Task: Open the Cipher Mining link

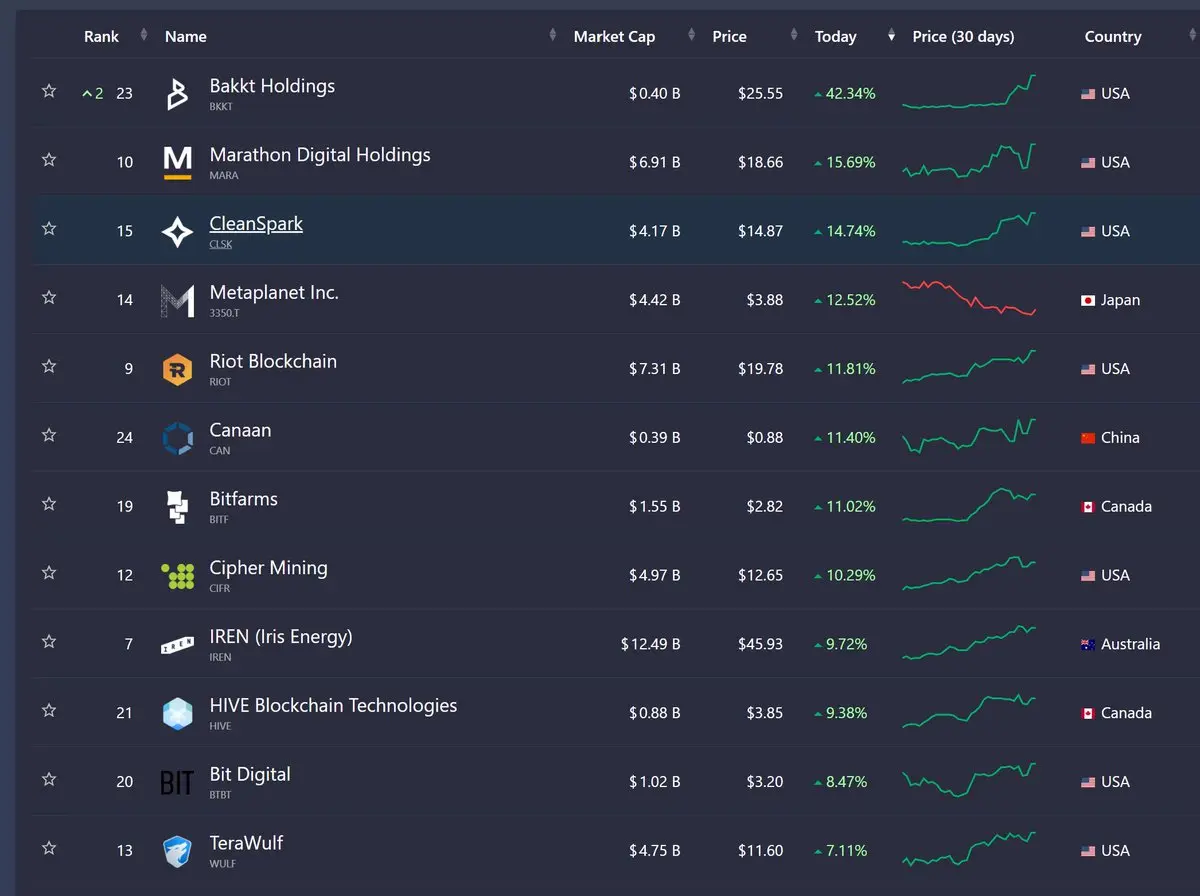Action: pos(268,568)
